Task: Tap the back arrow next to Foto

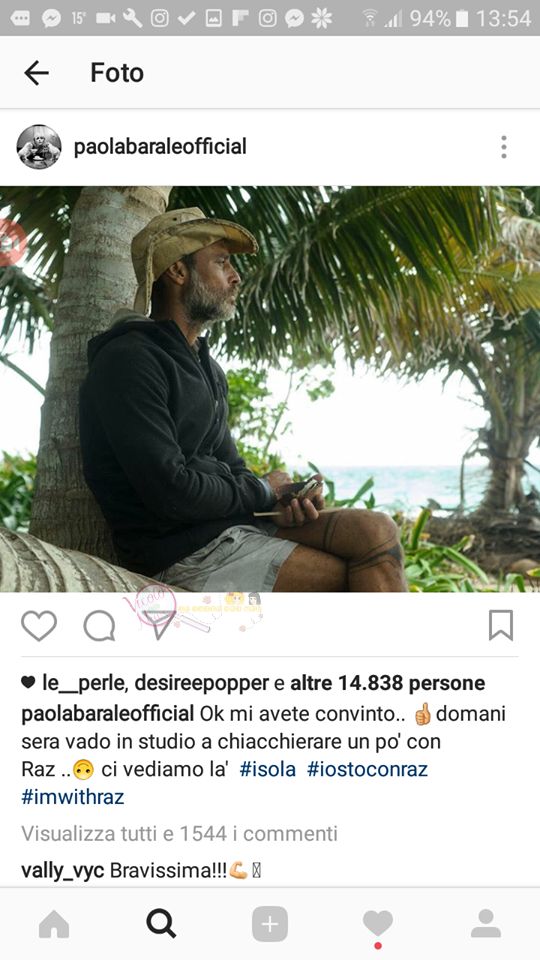Action: pos(36,73)
